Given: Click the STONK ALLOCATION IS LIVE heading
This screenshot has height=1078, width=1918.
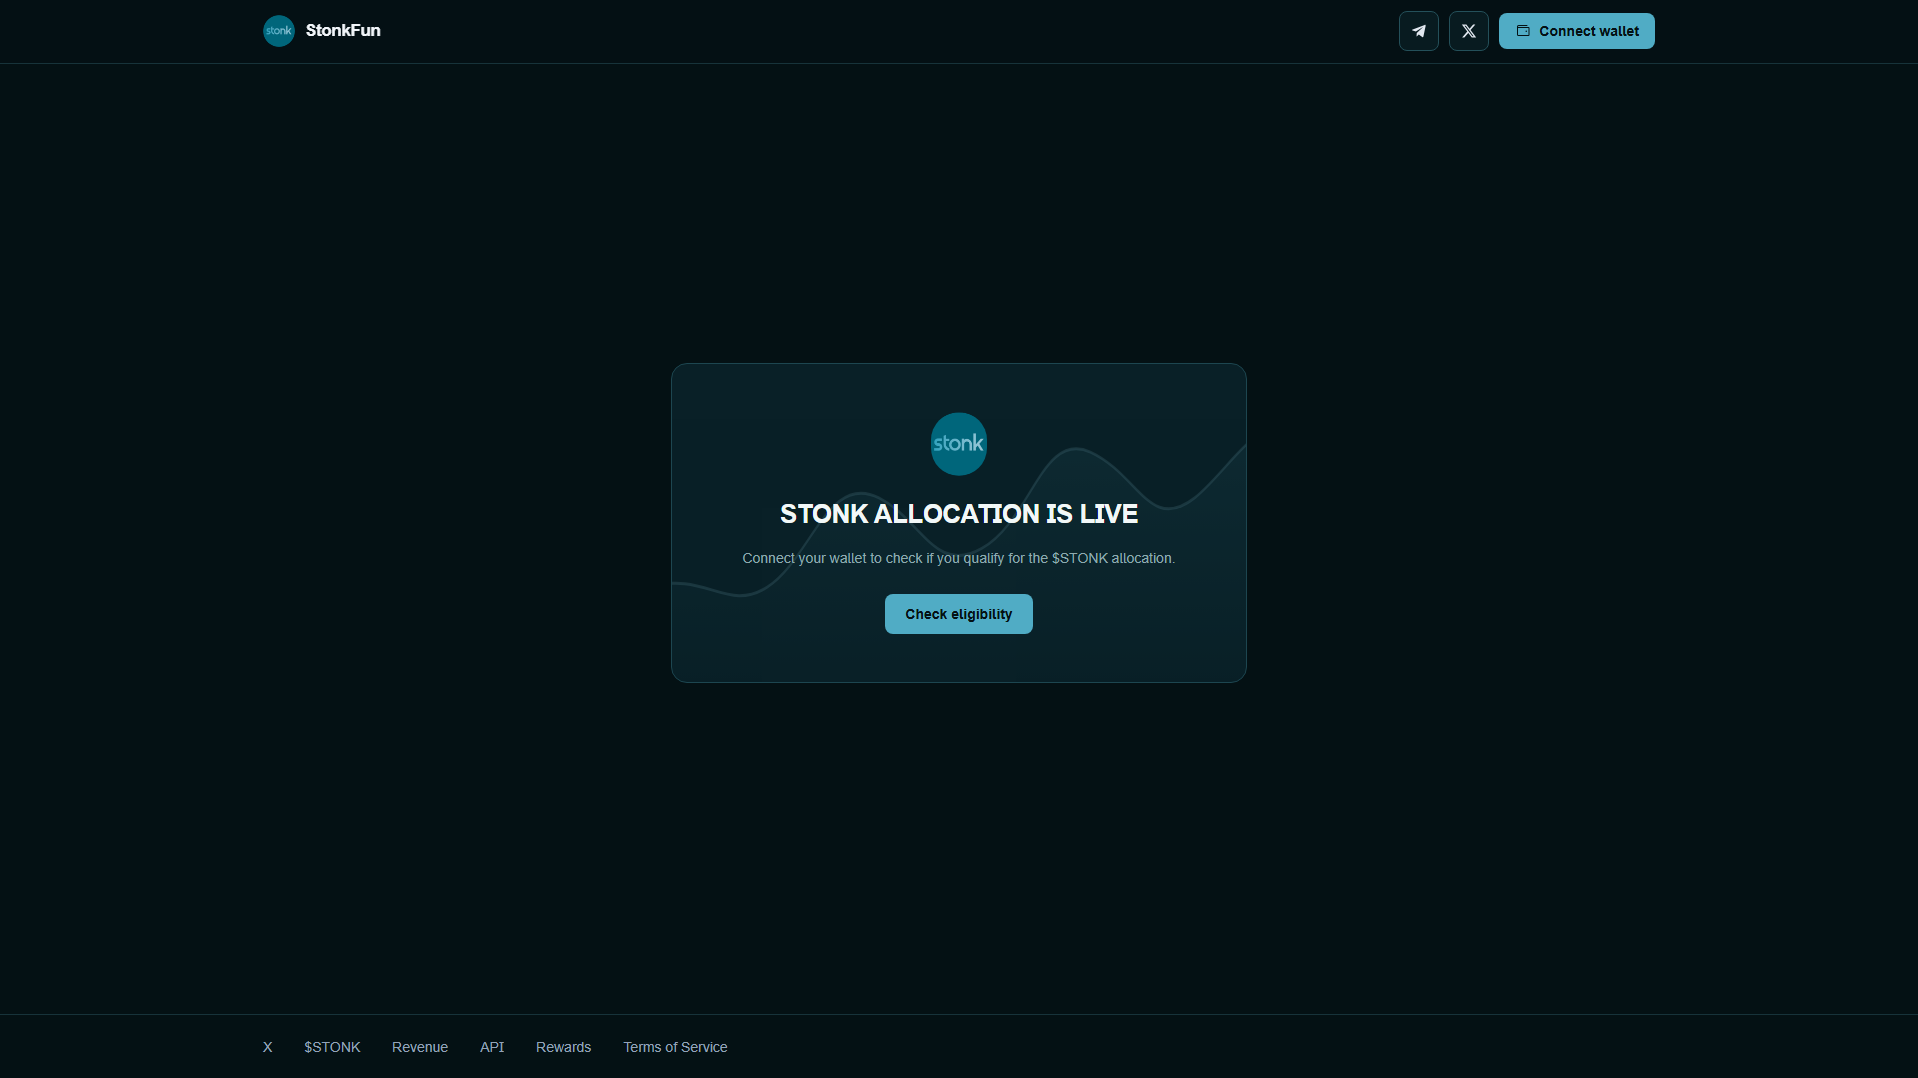Looking at the screenshot, I should [x=959, y=514].
